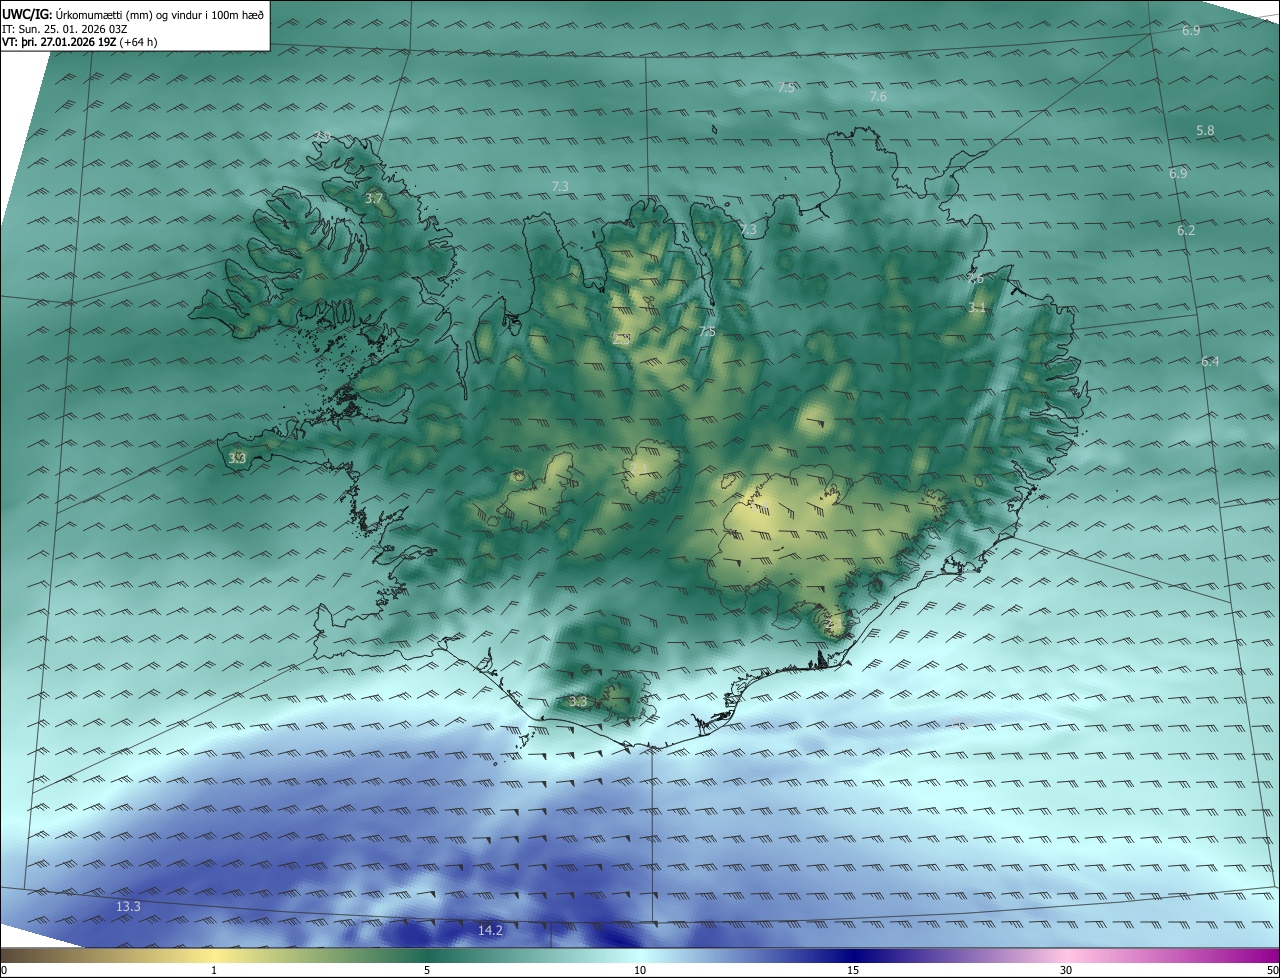This screenshot has height=978, width=1280.
Task: Click the 5 tick on the color scale
Action: [x=427, y=971]
